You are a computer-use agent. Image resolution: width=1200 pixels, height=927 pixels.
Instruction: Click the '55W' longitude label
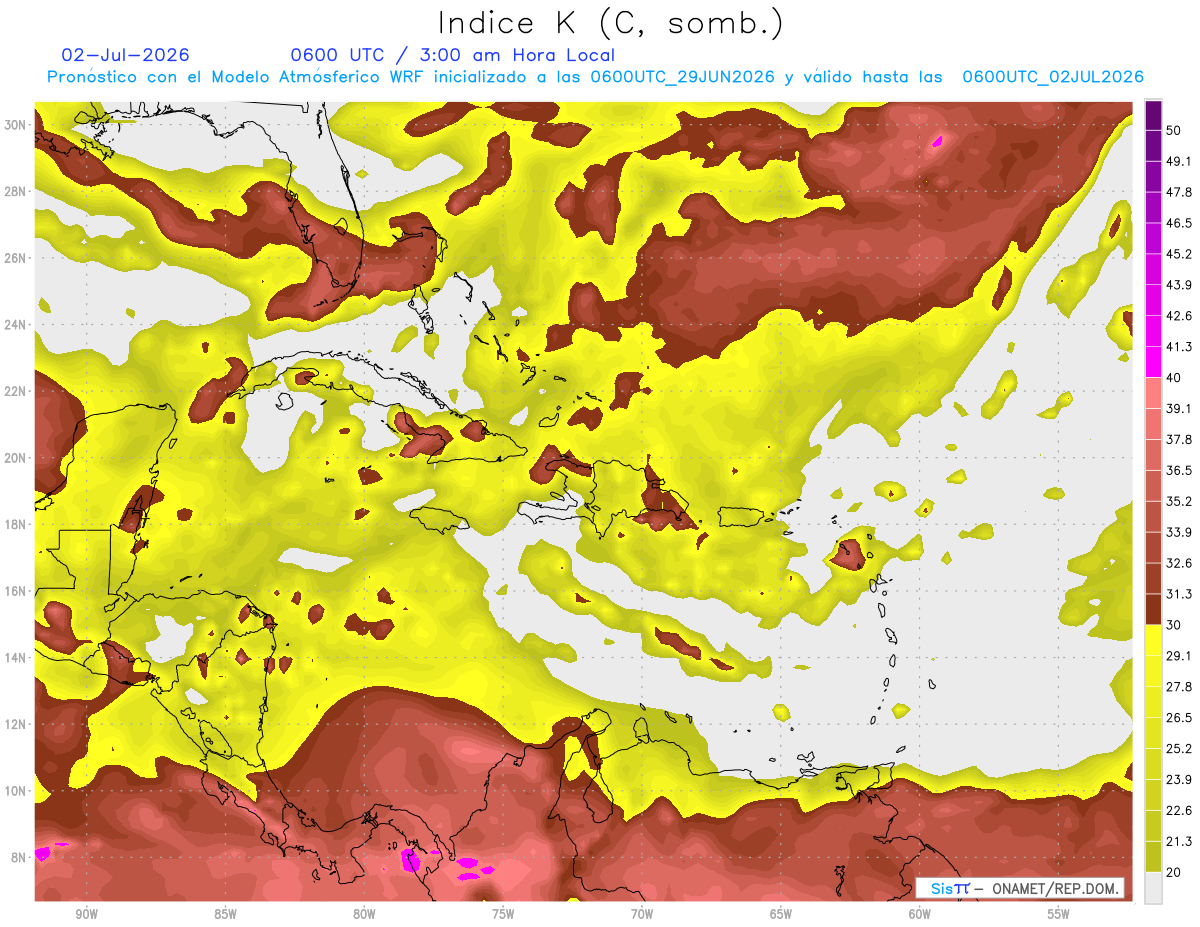point(1058,914)
